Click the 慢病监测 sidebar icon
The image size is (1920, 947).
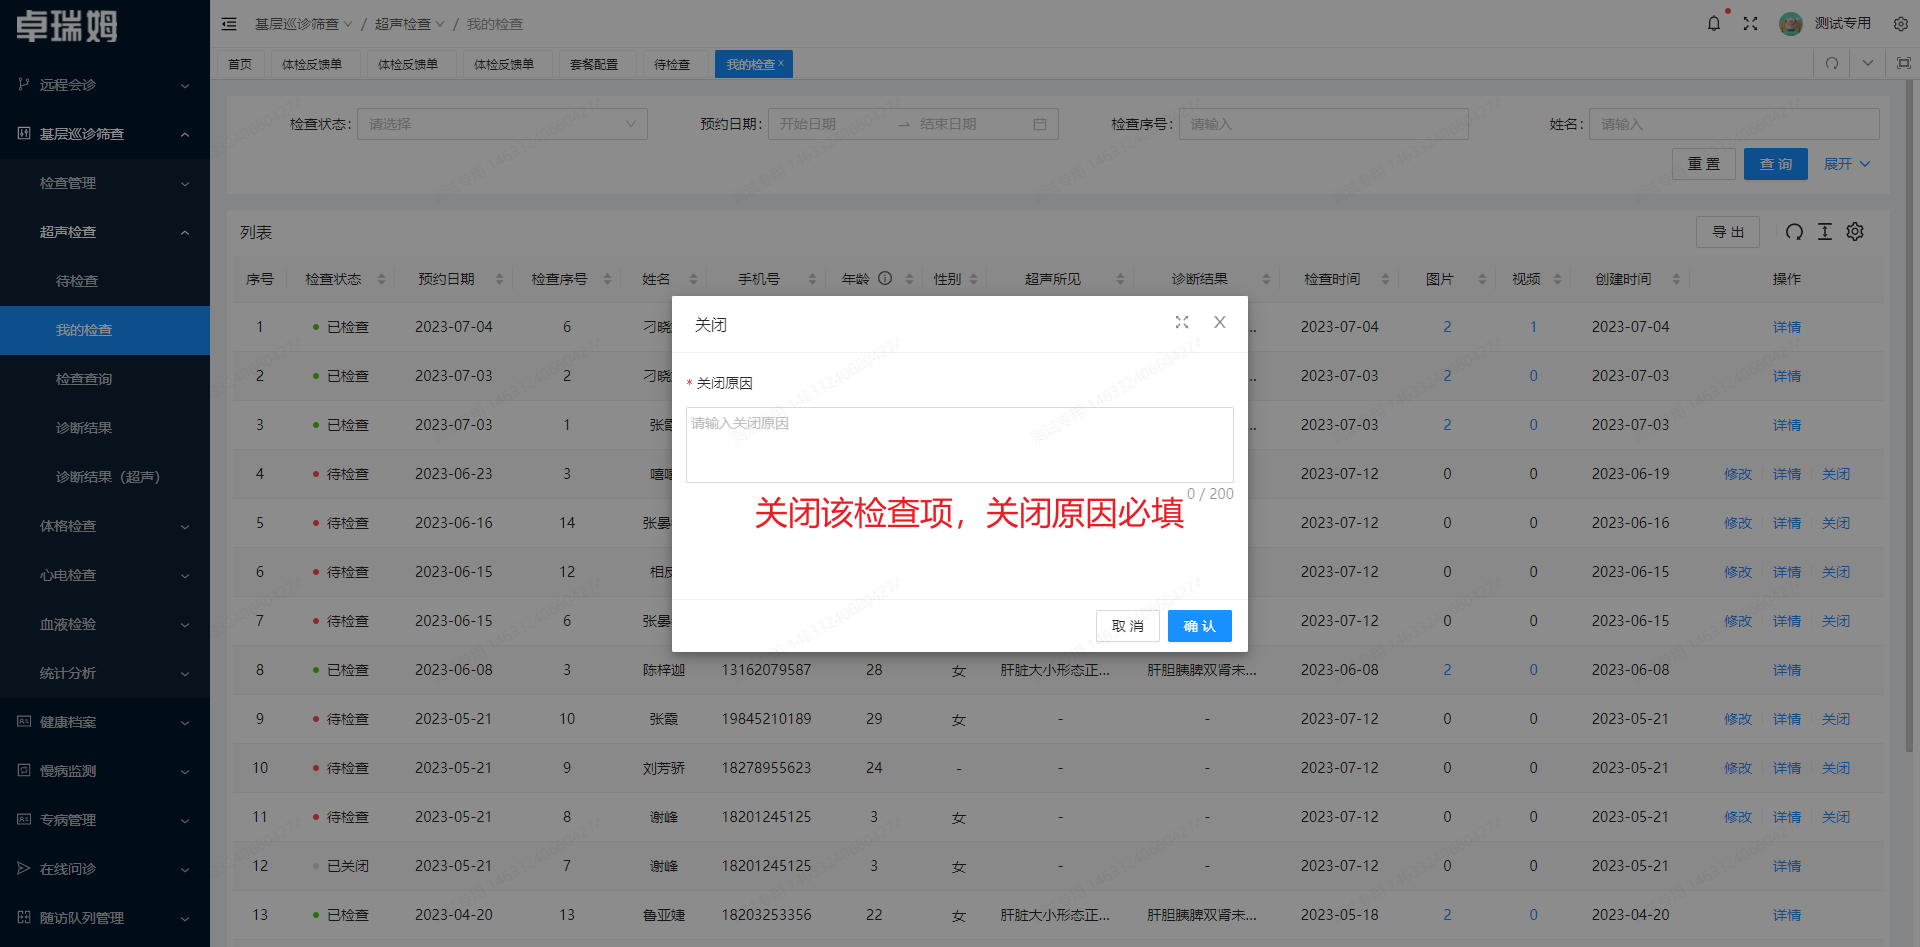pyautogui.click(x=23, y=771)
